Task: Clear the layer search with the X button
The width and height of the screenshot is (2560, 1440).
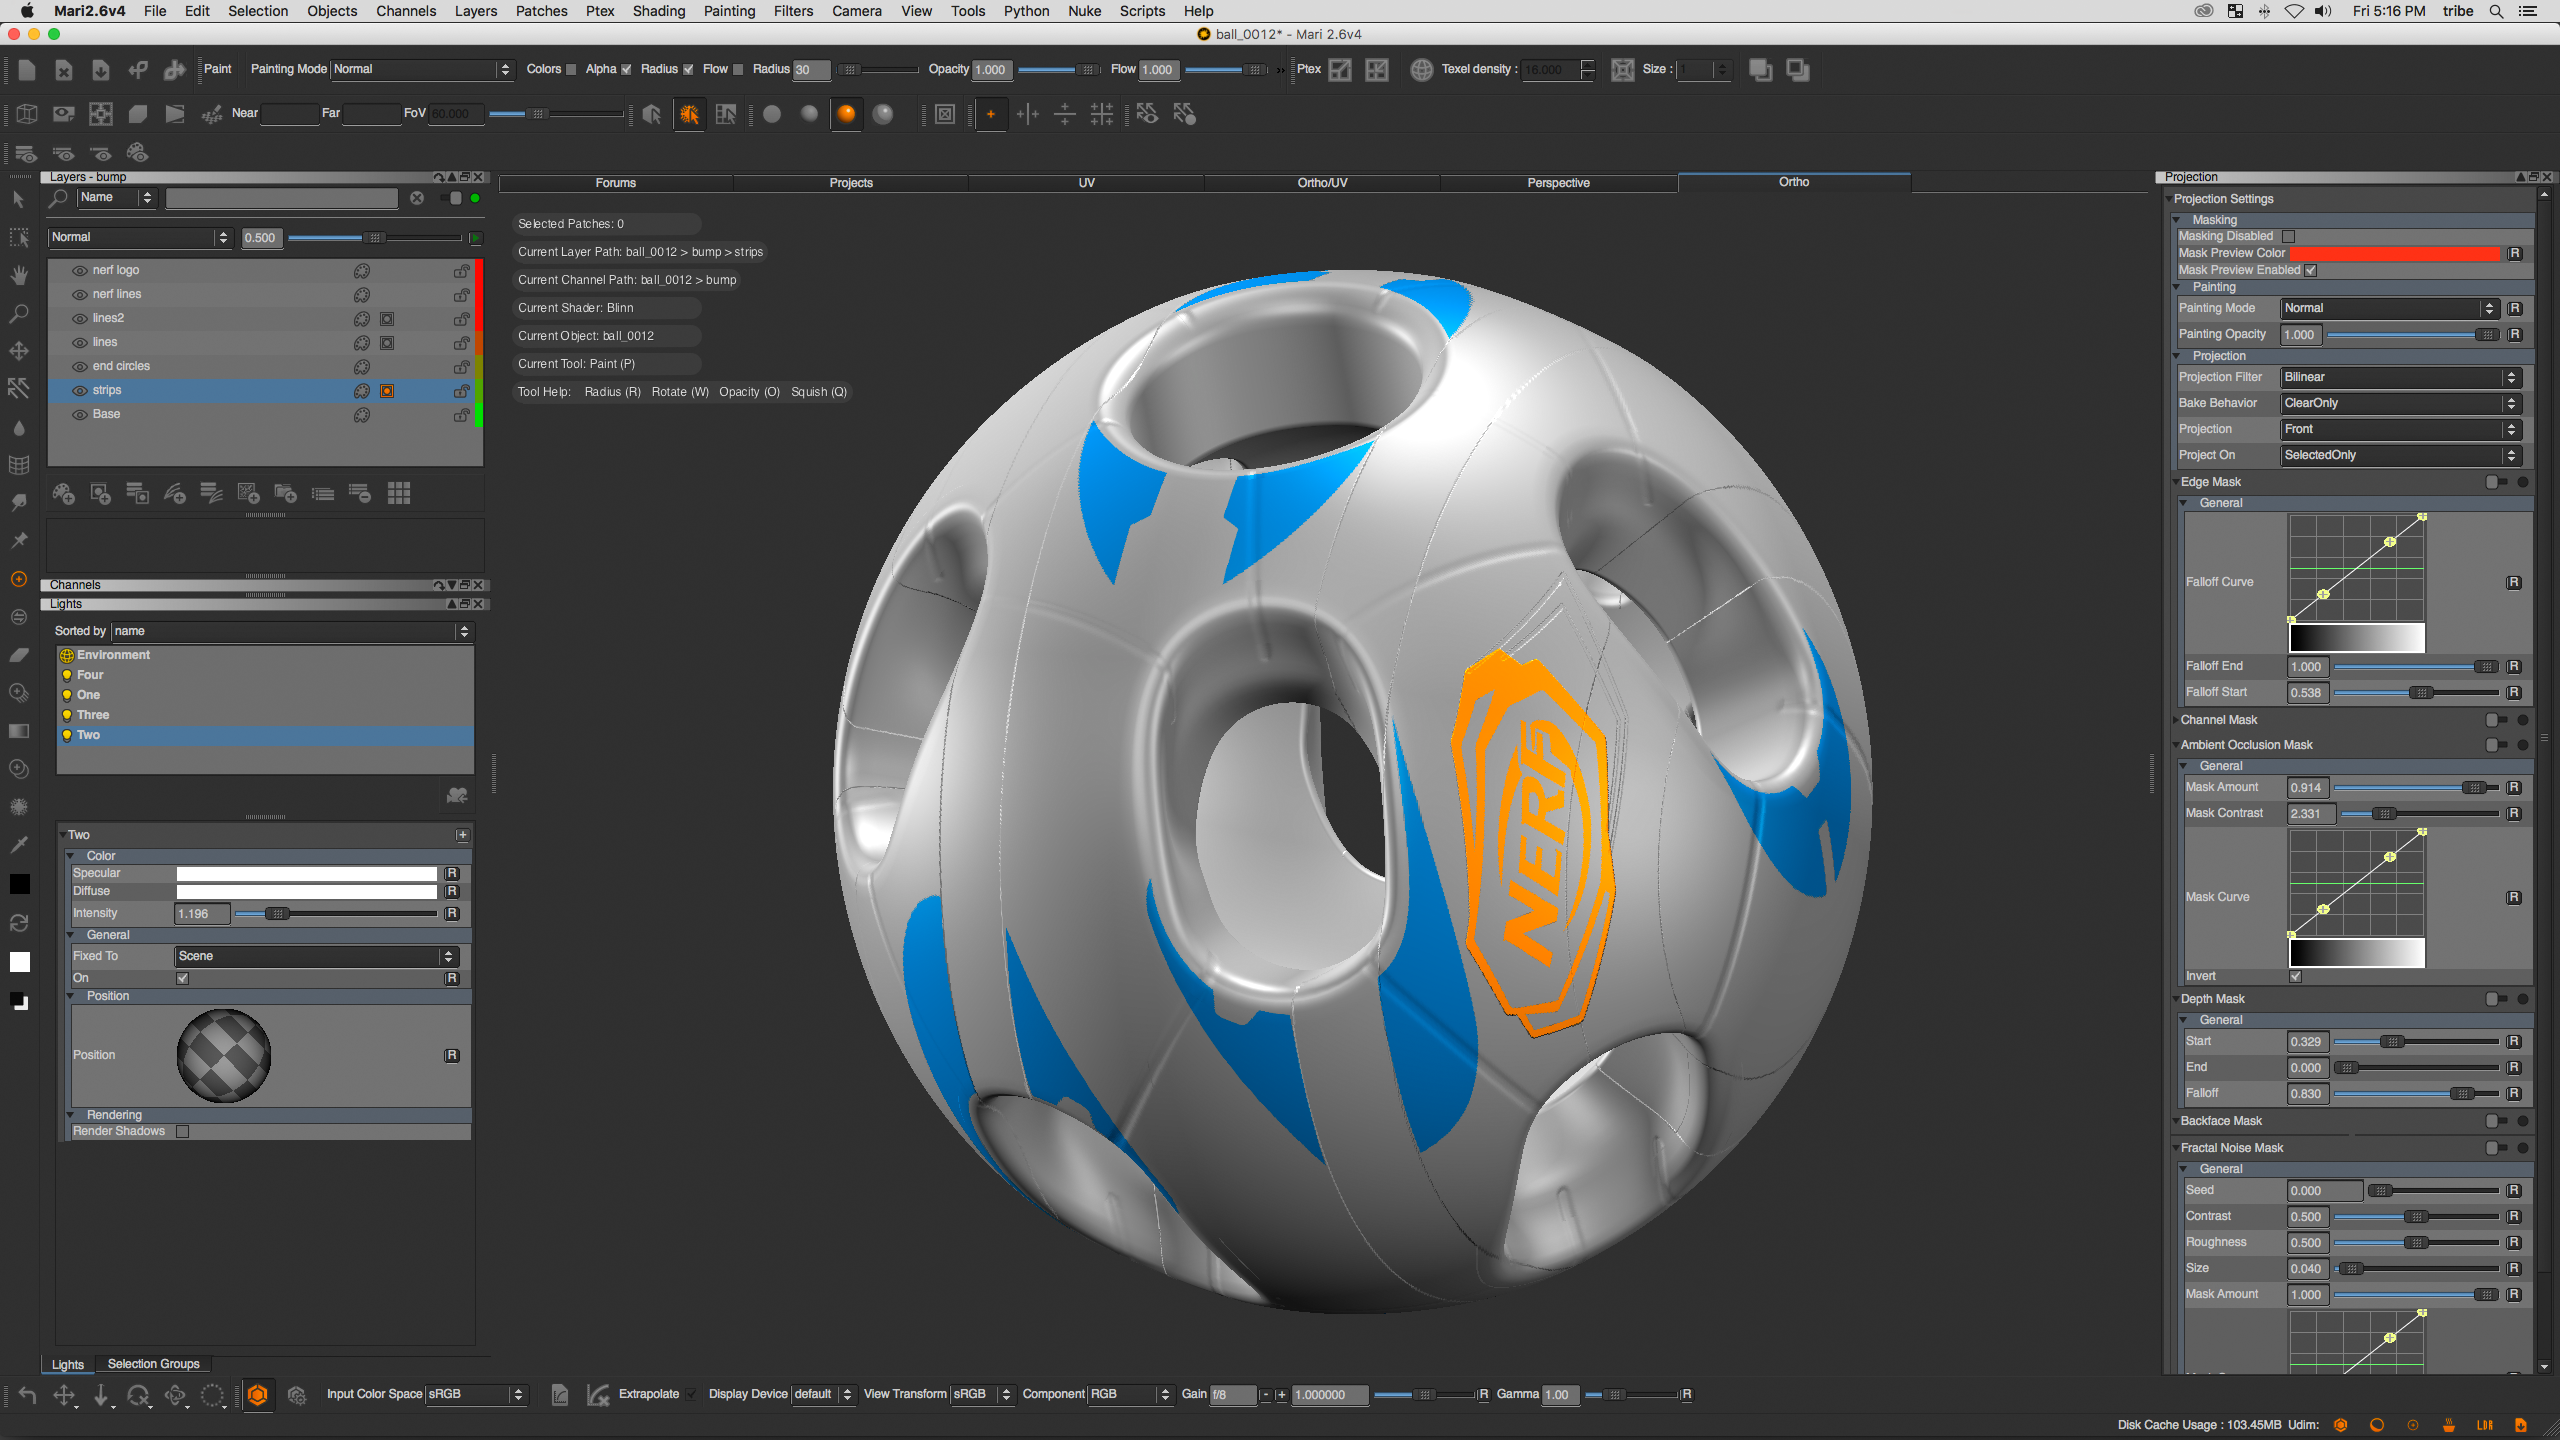Action: 417,198
